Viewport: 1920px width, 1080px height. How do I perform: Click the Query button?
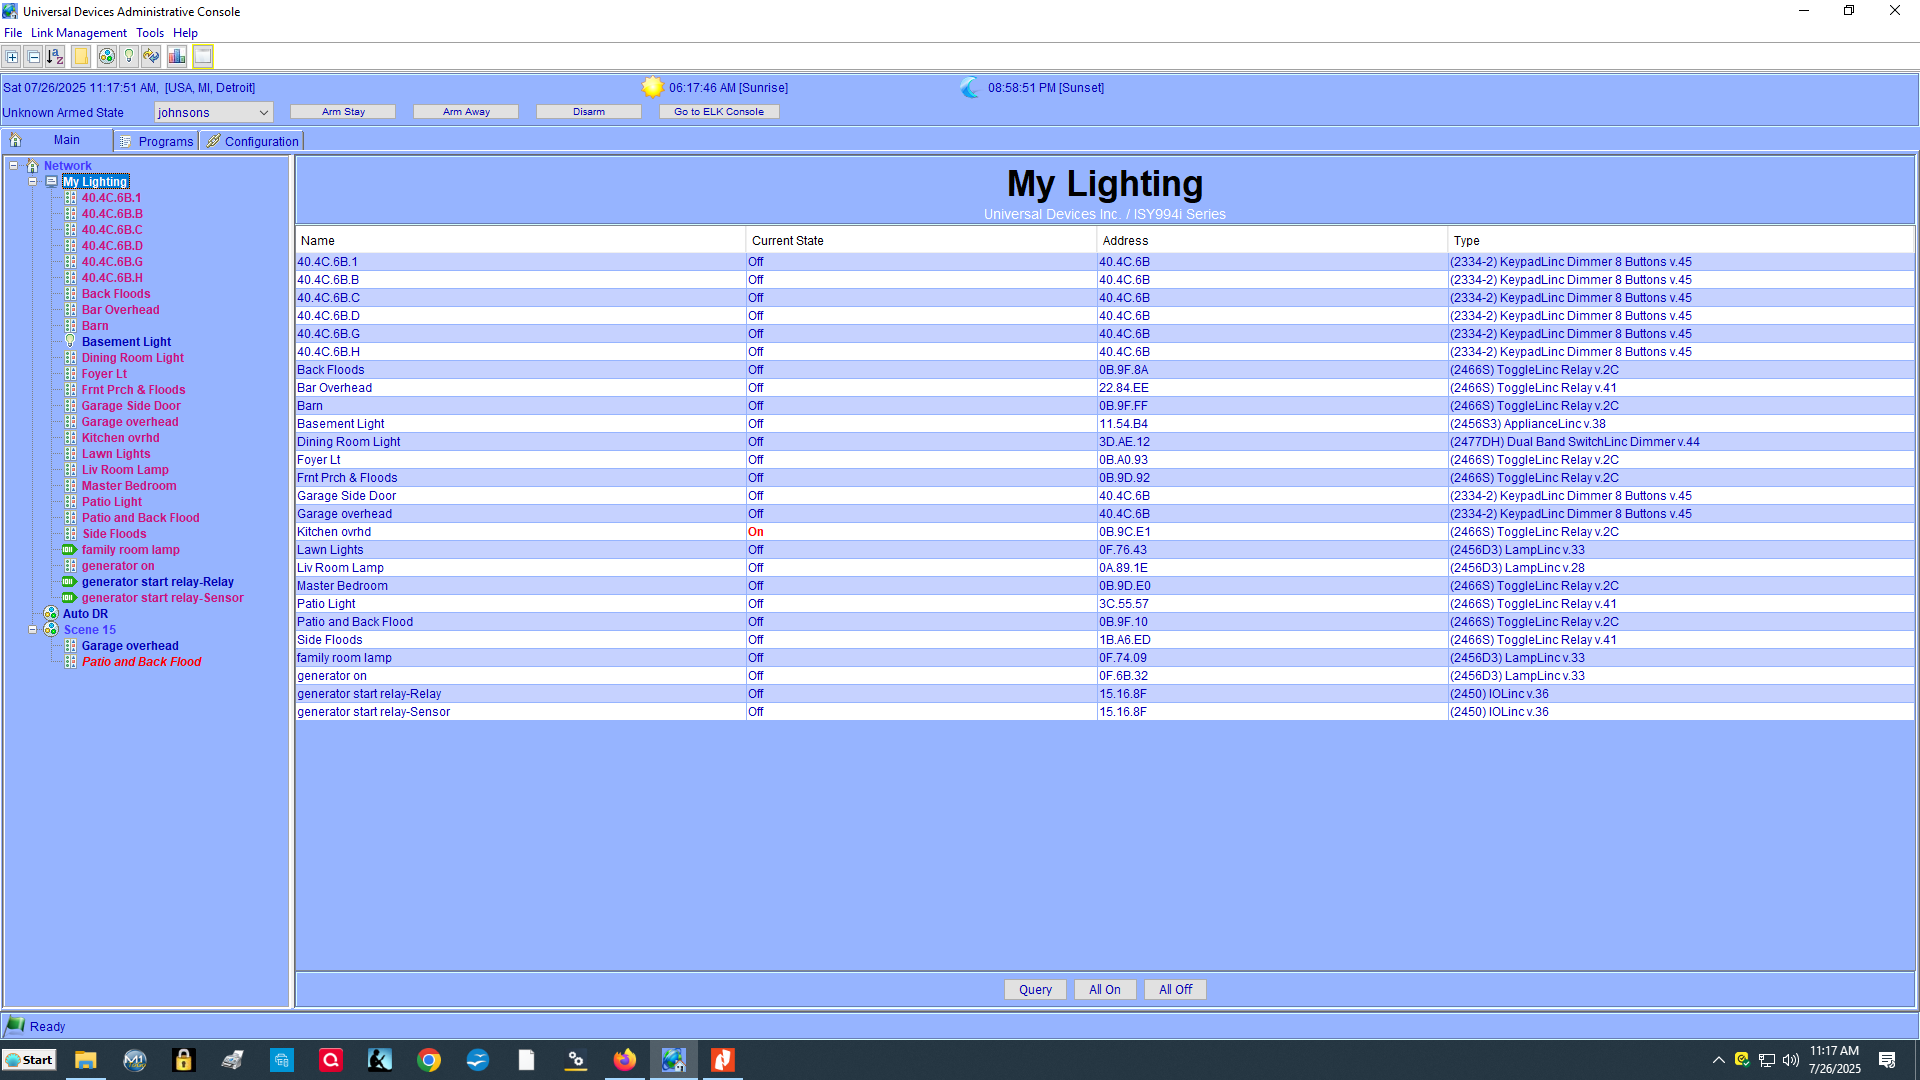click(x=1035, y=989)
